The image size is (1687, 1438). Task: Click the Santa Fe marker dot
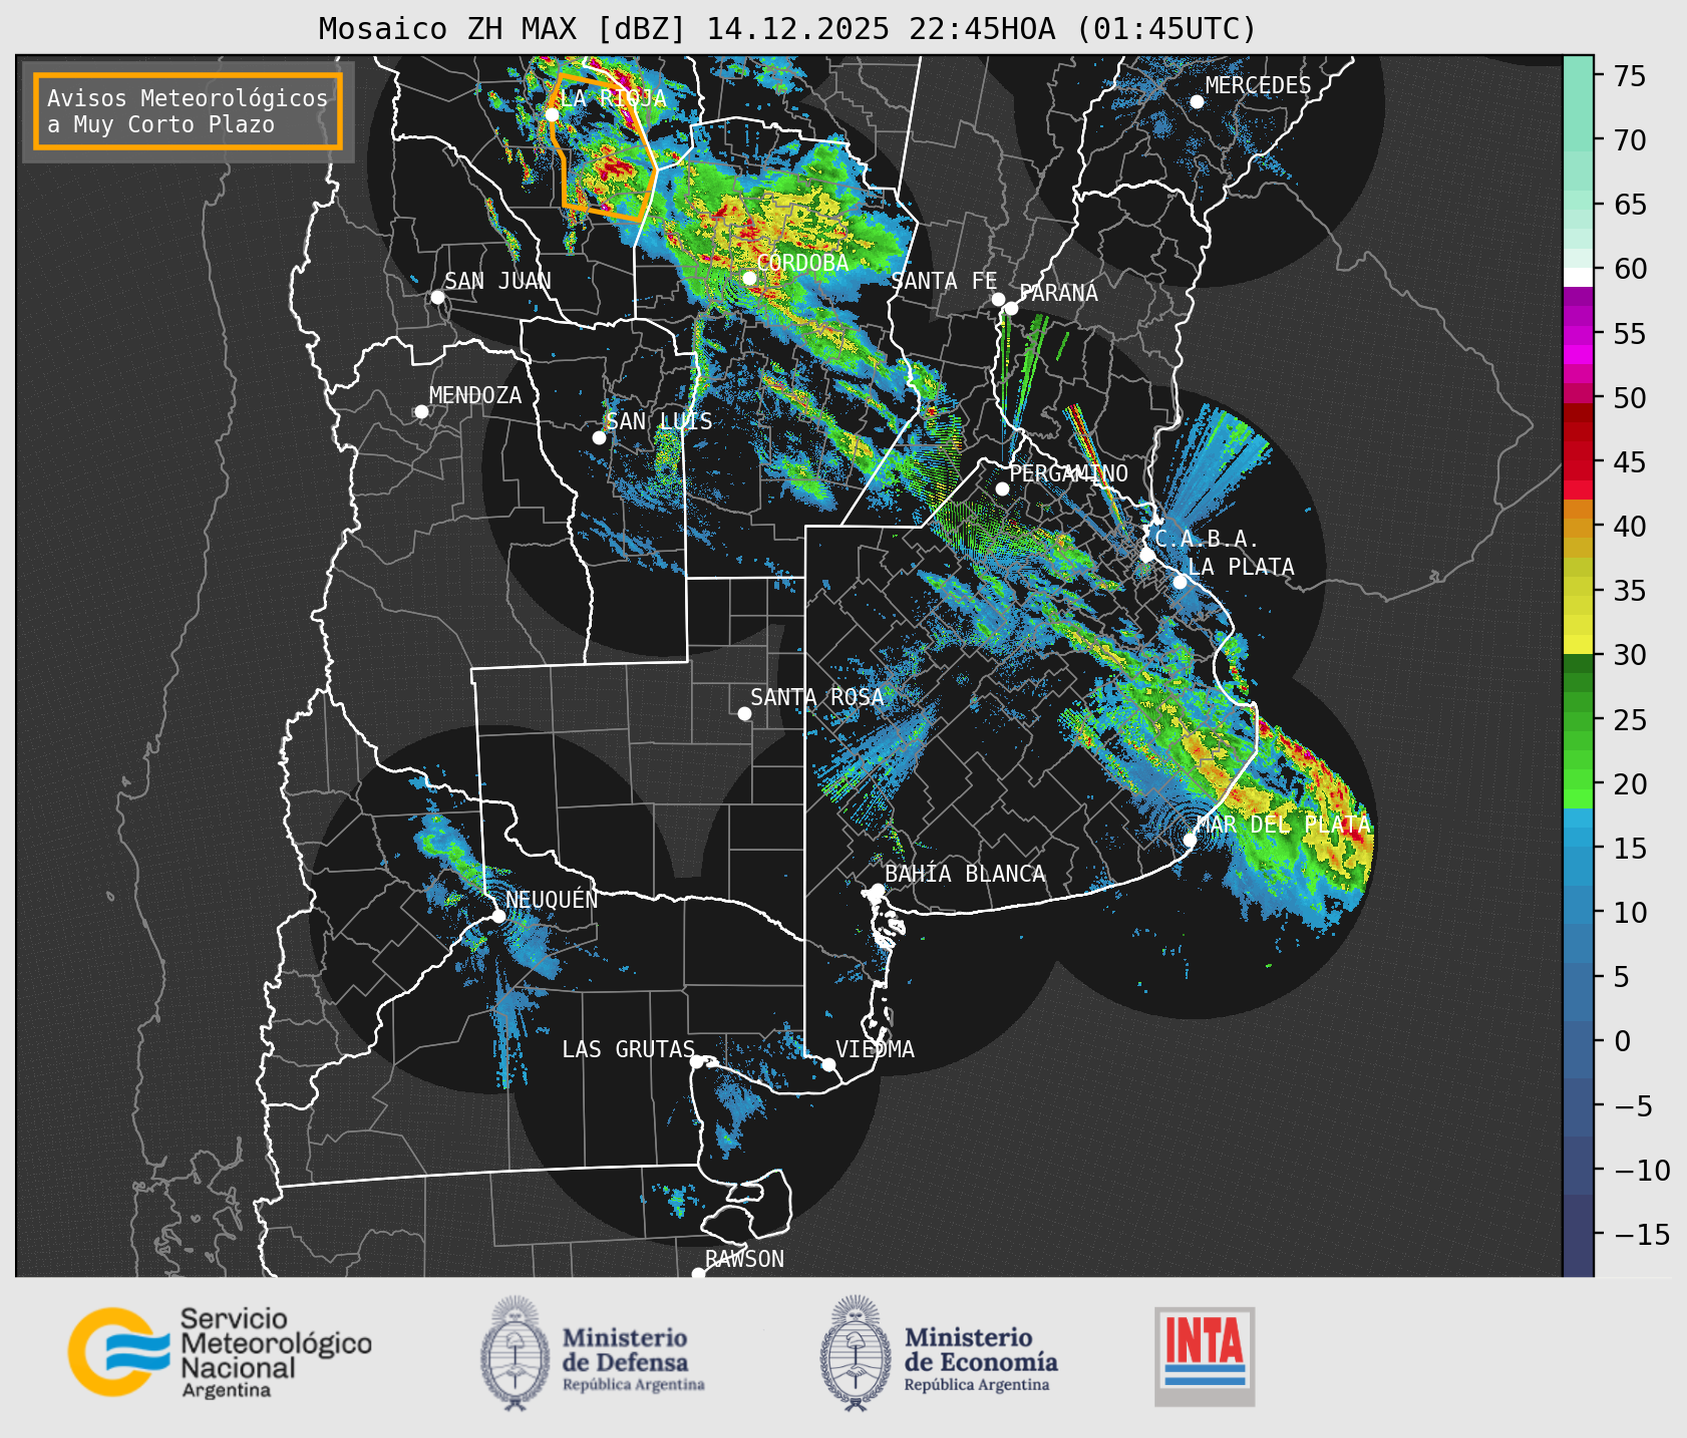point(998,299)
